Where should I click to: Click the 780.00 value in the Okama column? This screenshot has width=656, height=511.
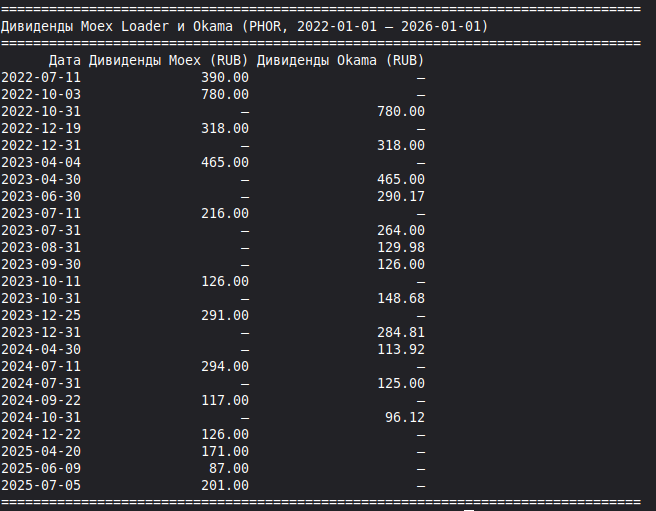point(400,111)
